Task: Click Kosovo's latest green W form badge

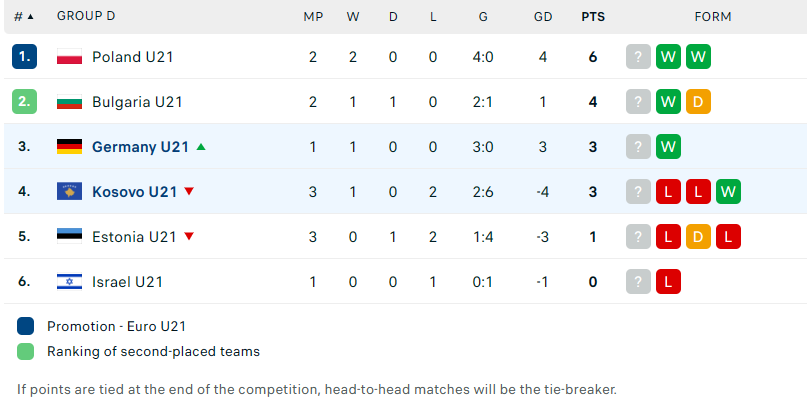Action: (728, 191)
